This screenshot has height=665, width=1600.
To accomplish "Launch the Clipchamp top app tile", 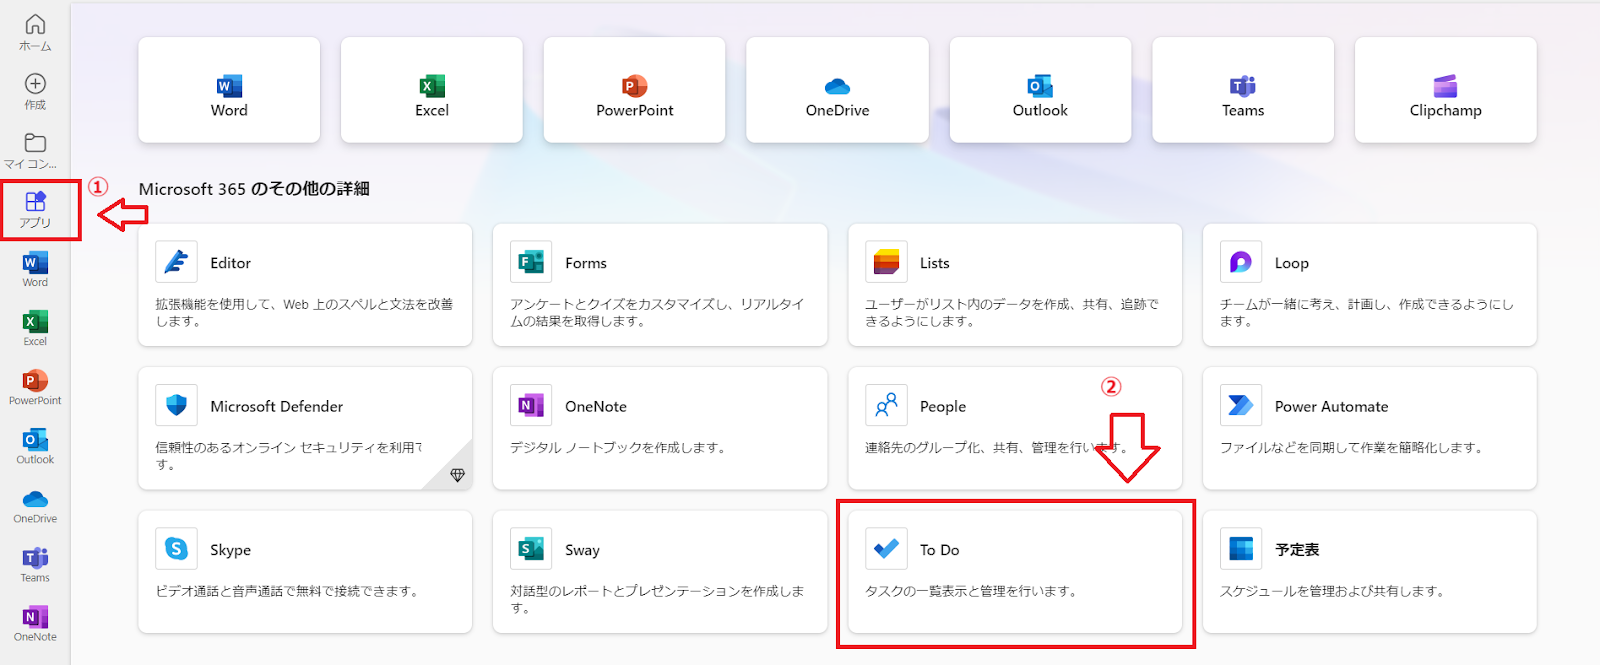I will coord(1446,90).
